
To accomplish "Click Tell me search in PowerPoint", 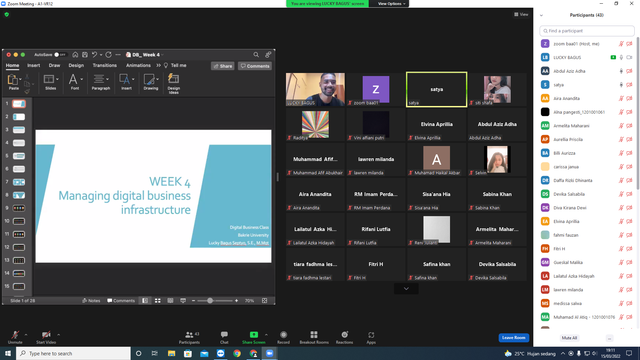I will click(176, 65).
